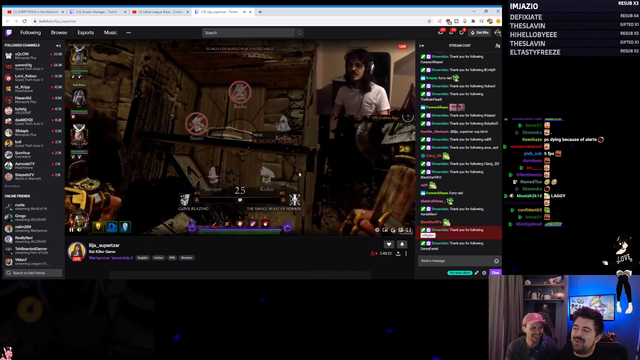Open the Esports page
Viewport: 640px width, 360px height.
pyautogui.click(x=86, y=33)
